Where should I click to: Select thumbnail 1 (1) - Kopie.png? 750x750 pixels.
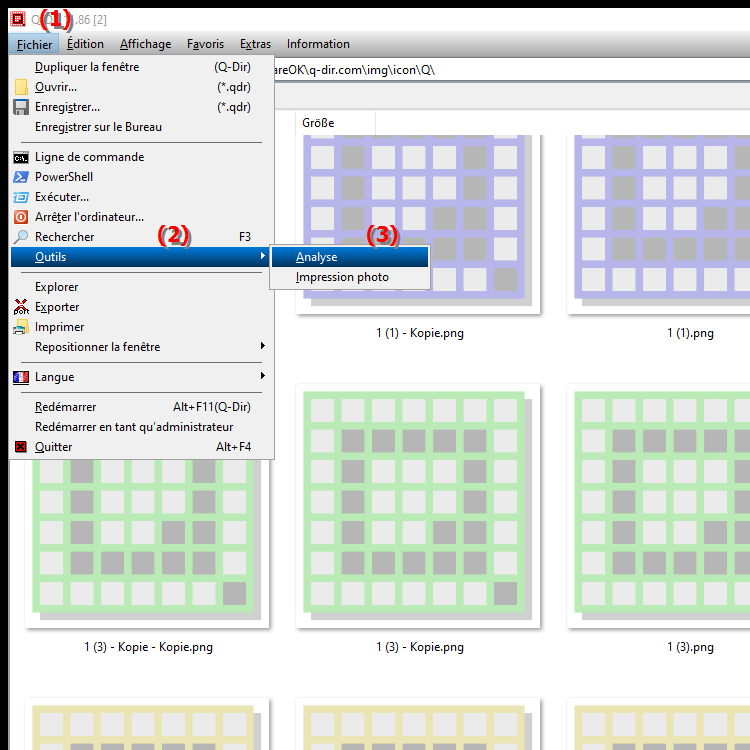(x=418, y=225)
